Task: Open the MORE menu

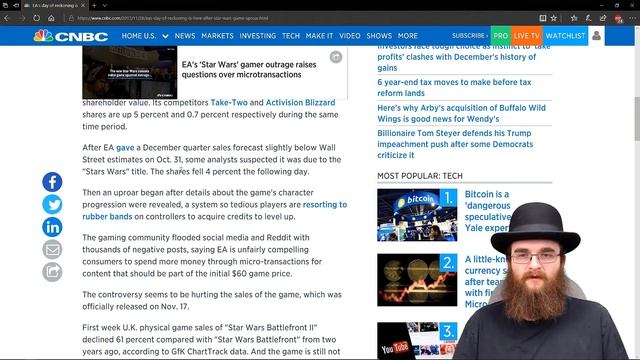Action: (408, 36)
